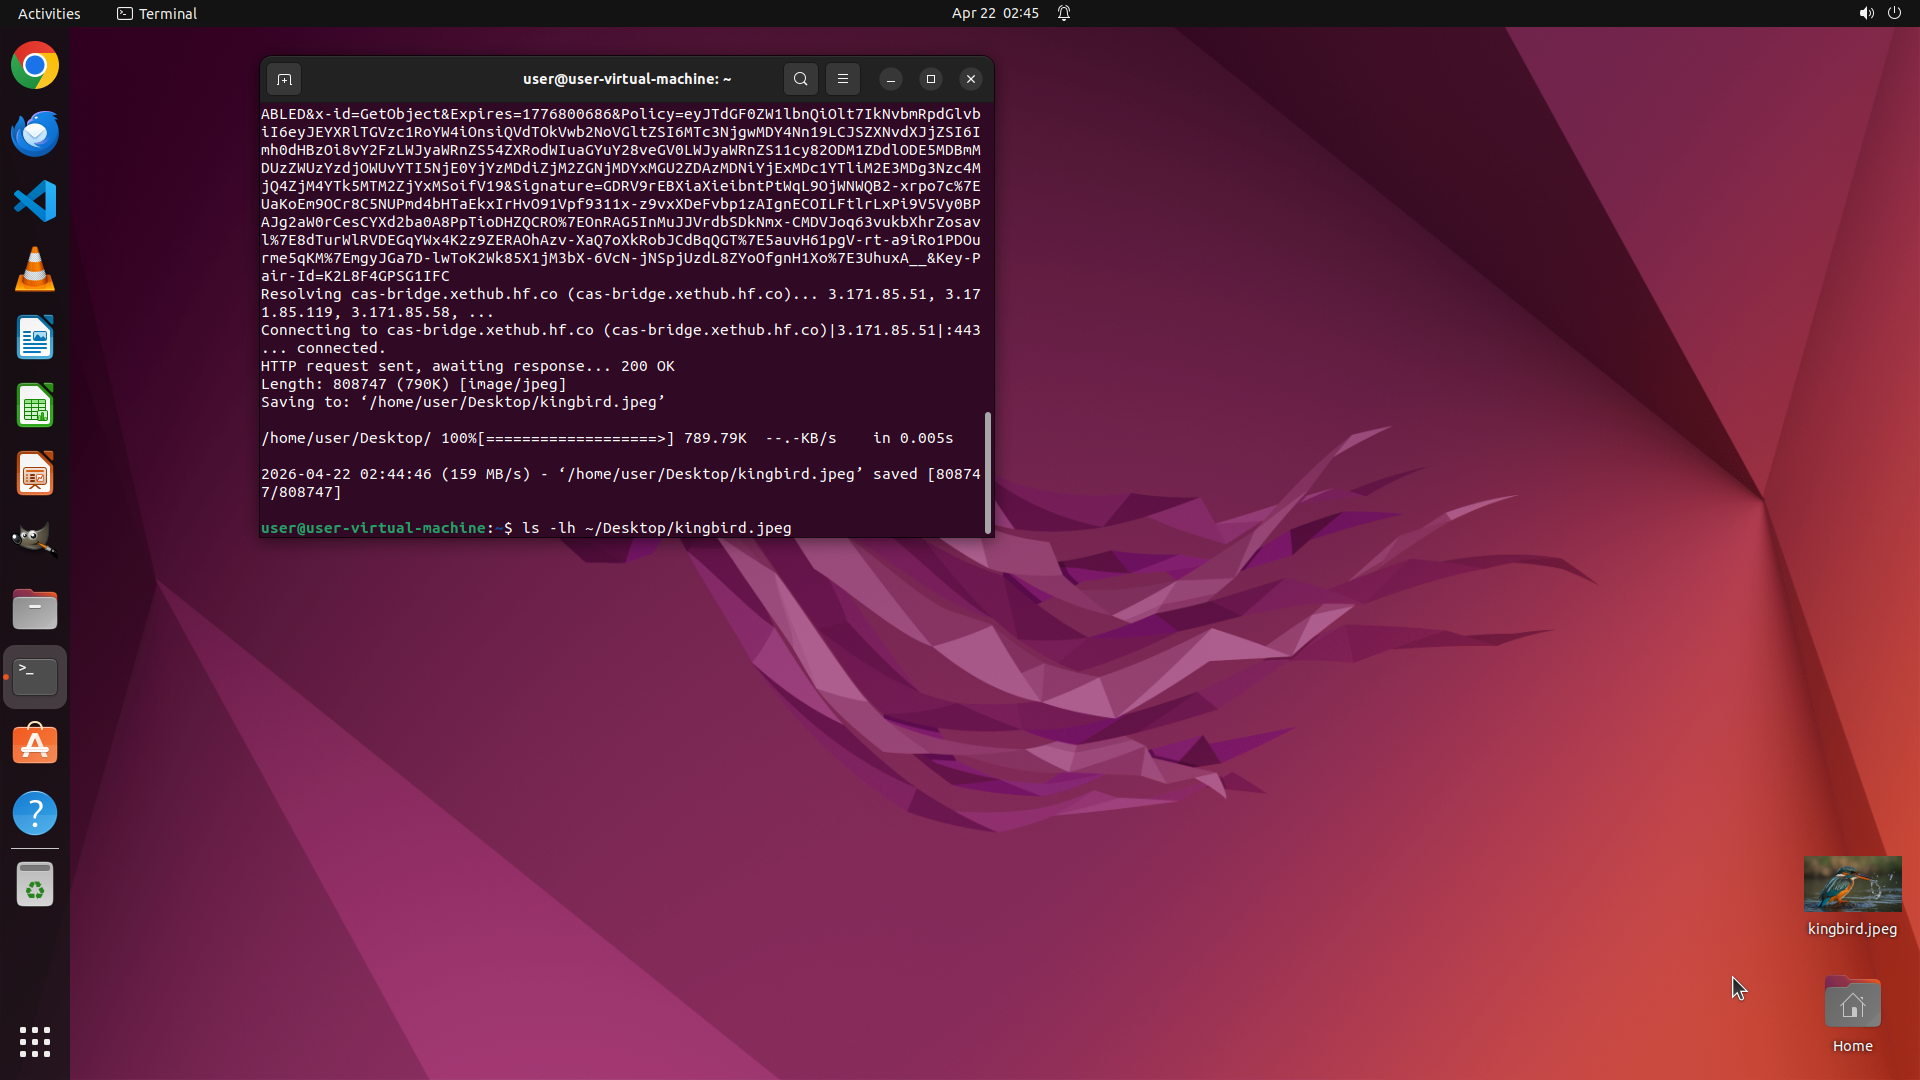Open LibreOffice Writer from dock
Screen dimensions: 1920x1080
[x=35, y=338]
